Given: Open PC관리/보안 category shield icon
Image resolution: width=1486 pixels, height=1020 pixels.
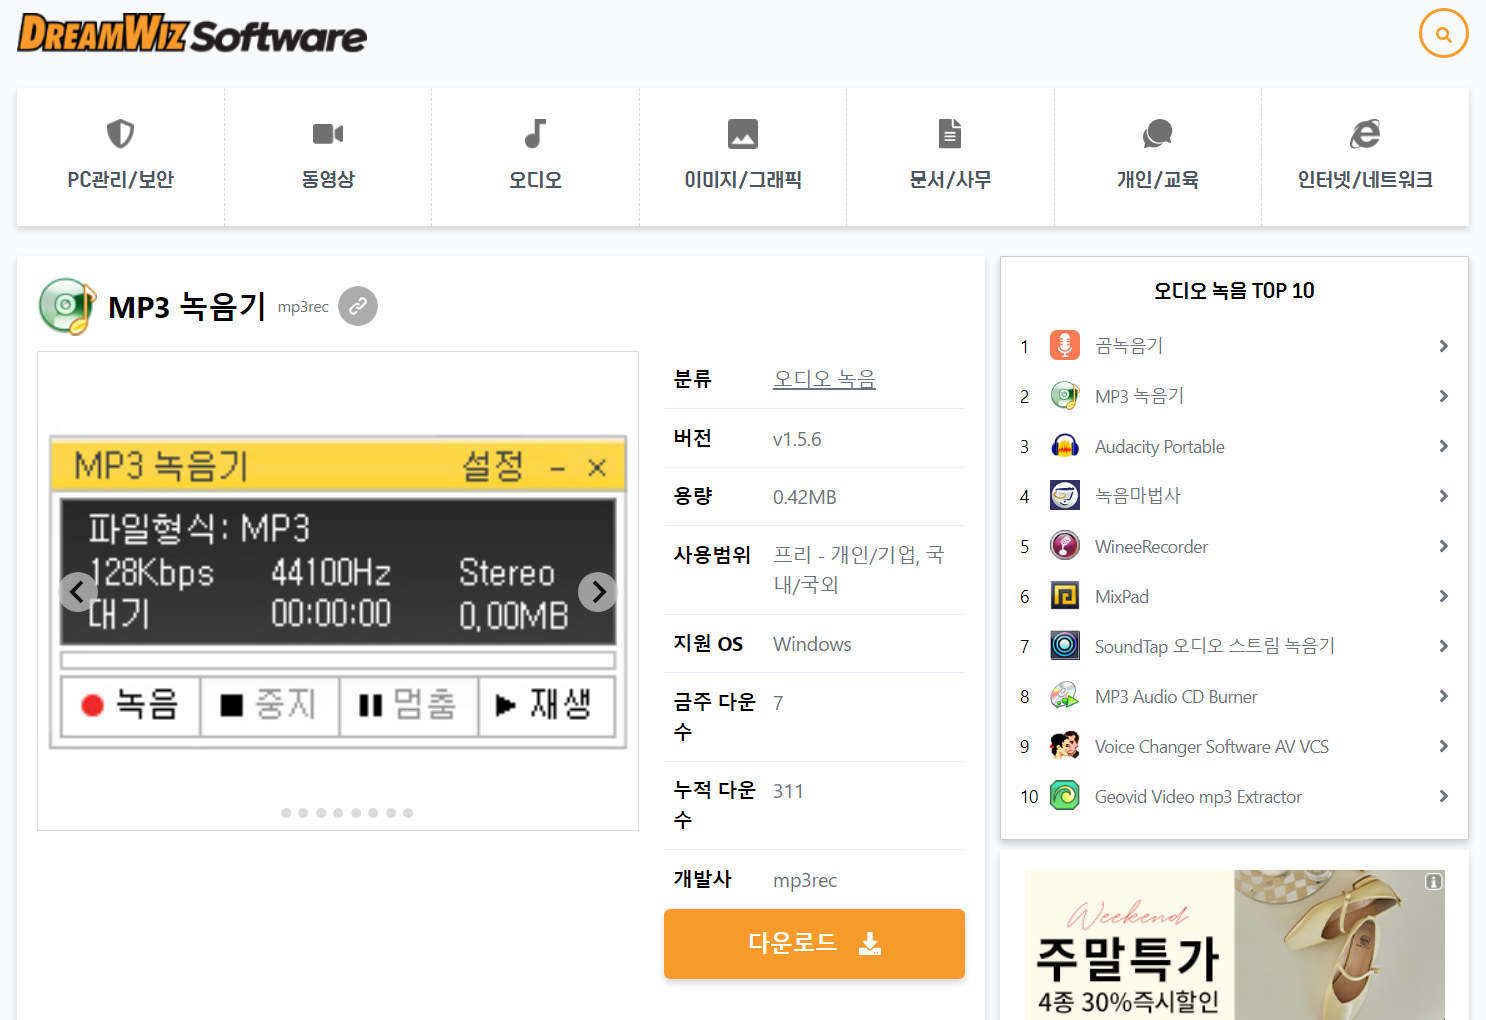Looking at the screenshot, I should pyautogui.click(x=120, y=133).
